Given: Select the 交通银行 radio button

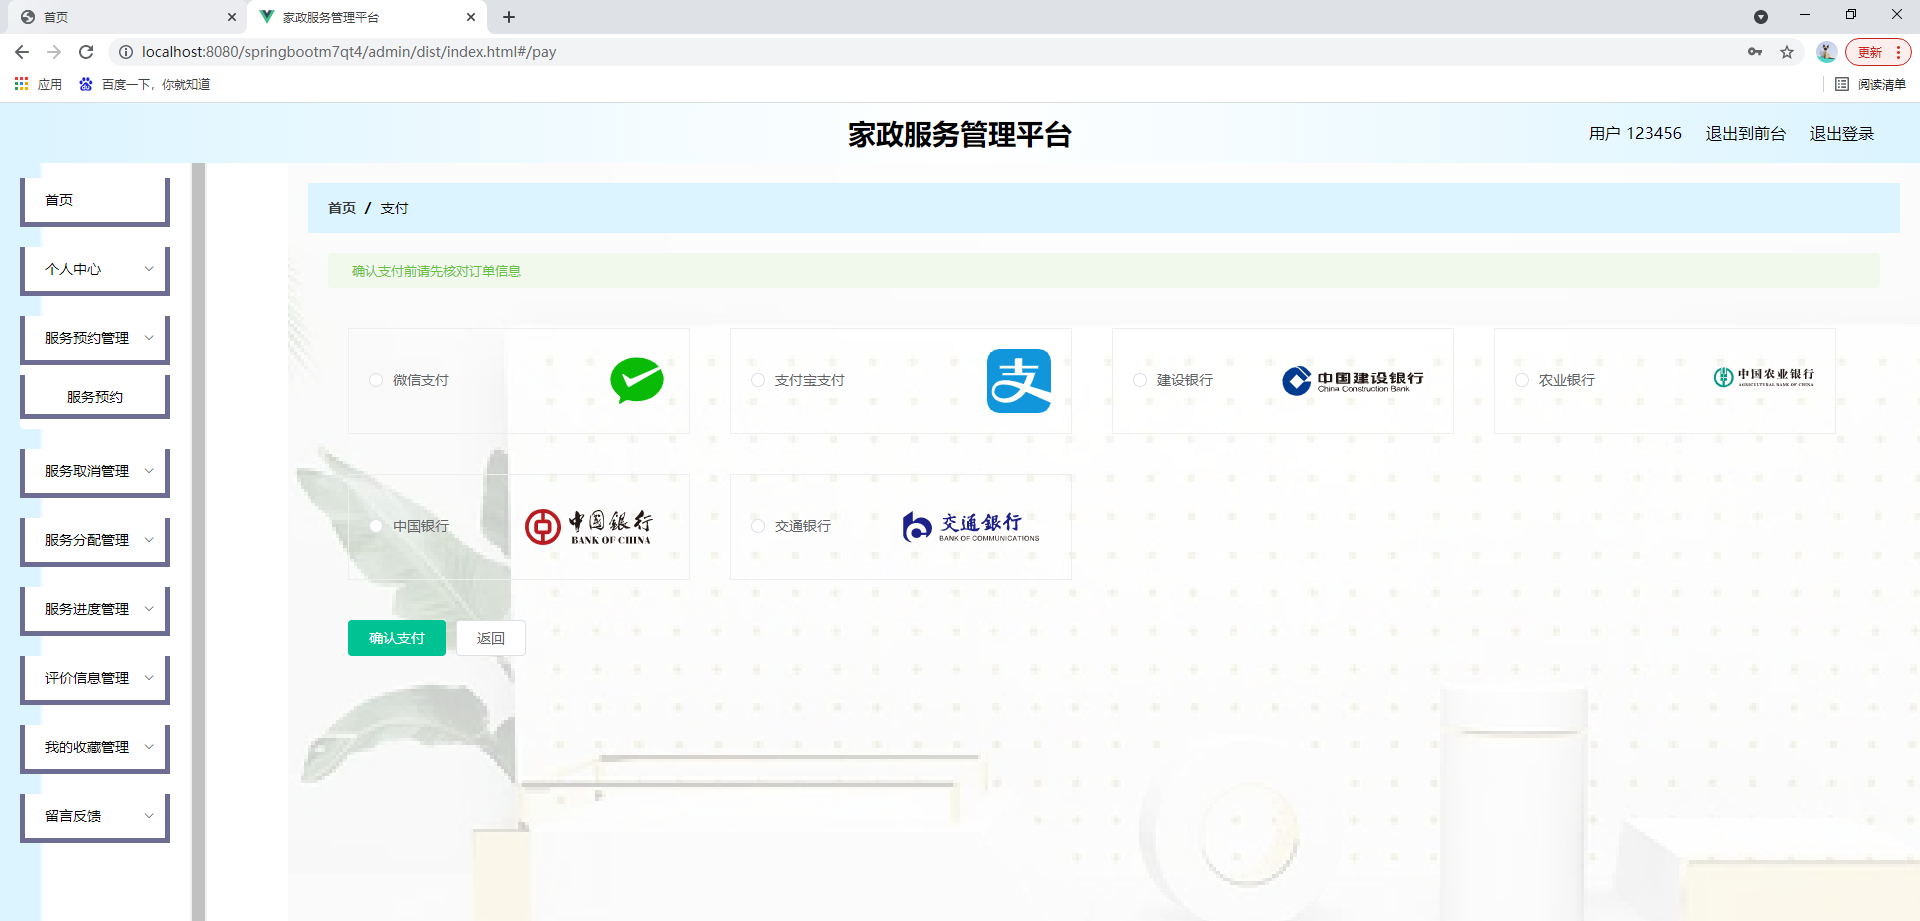Looking at the screenshot, I should pyautogui.click(x=758, y=526).
